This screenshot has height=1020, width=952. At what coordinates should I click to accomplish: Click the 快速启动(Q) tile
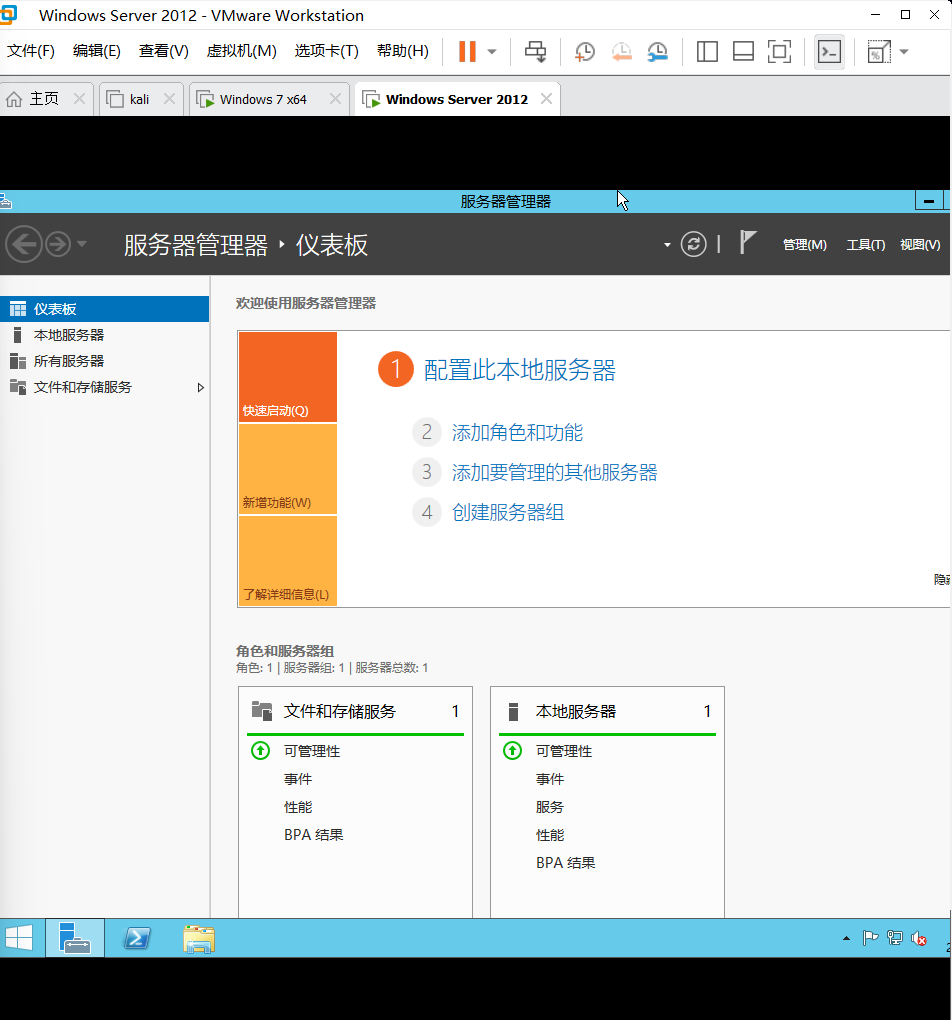point(288,377)
